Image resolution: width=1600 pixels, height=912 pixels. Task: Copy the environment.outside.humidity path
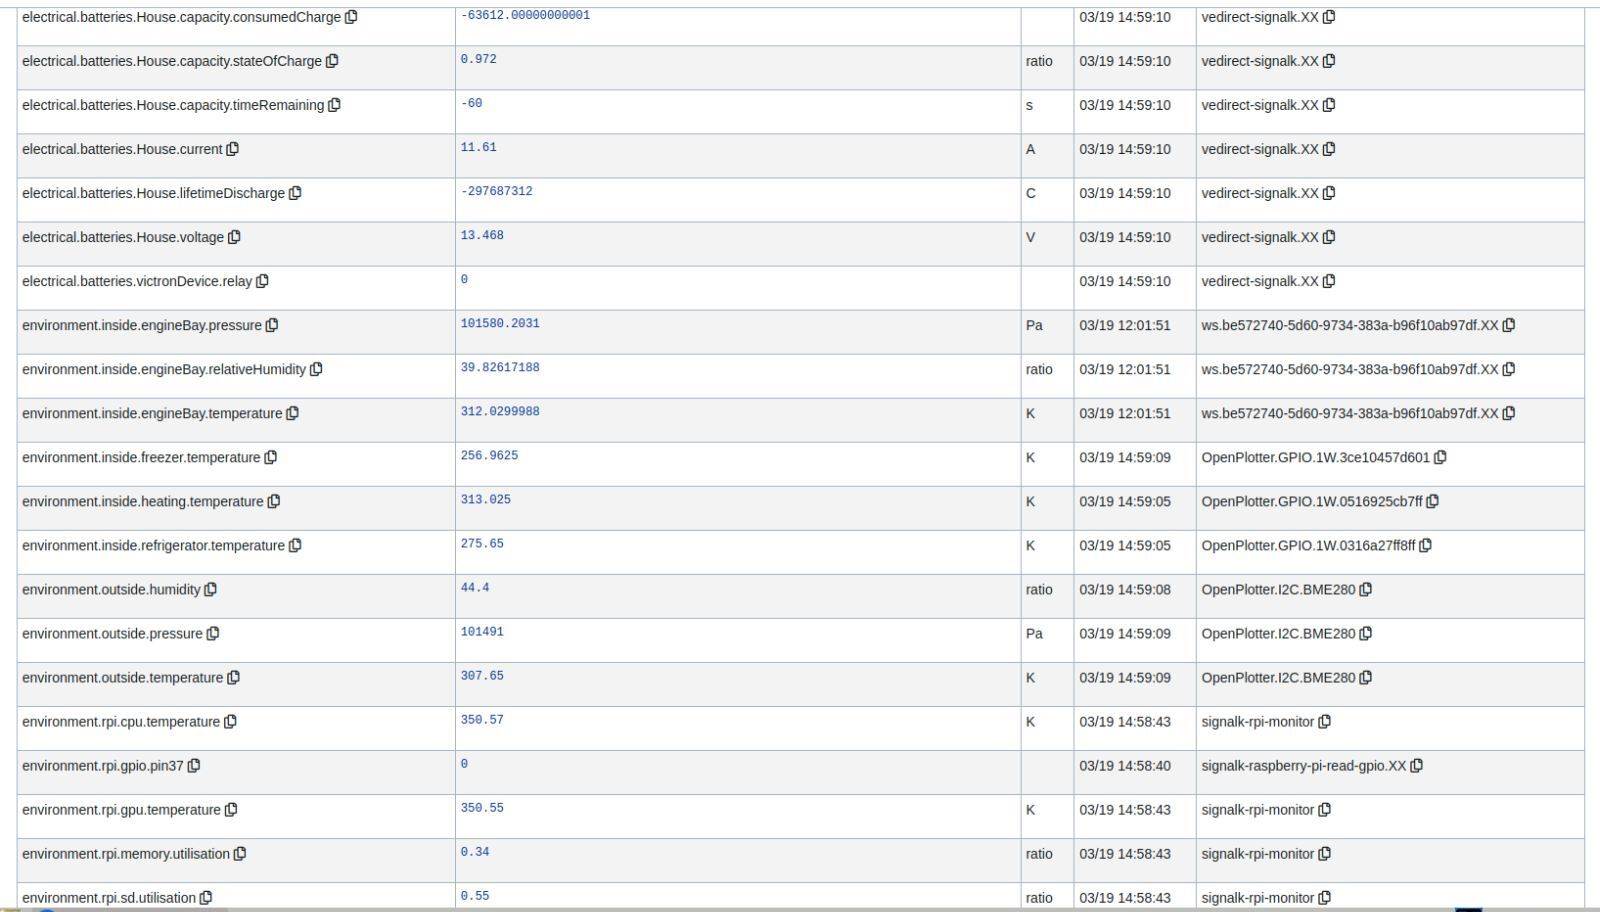211,589
